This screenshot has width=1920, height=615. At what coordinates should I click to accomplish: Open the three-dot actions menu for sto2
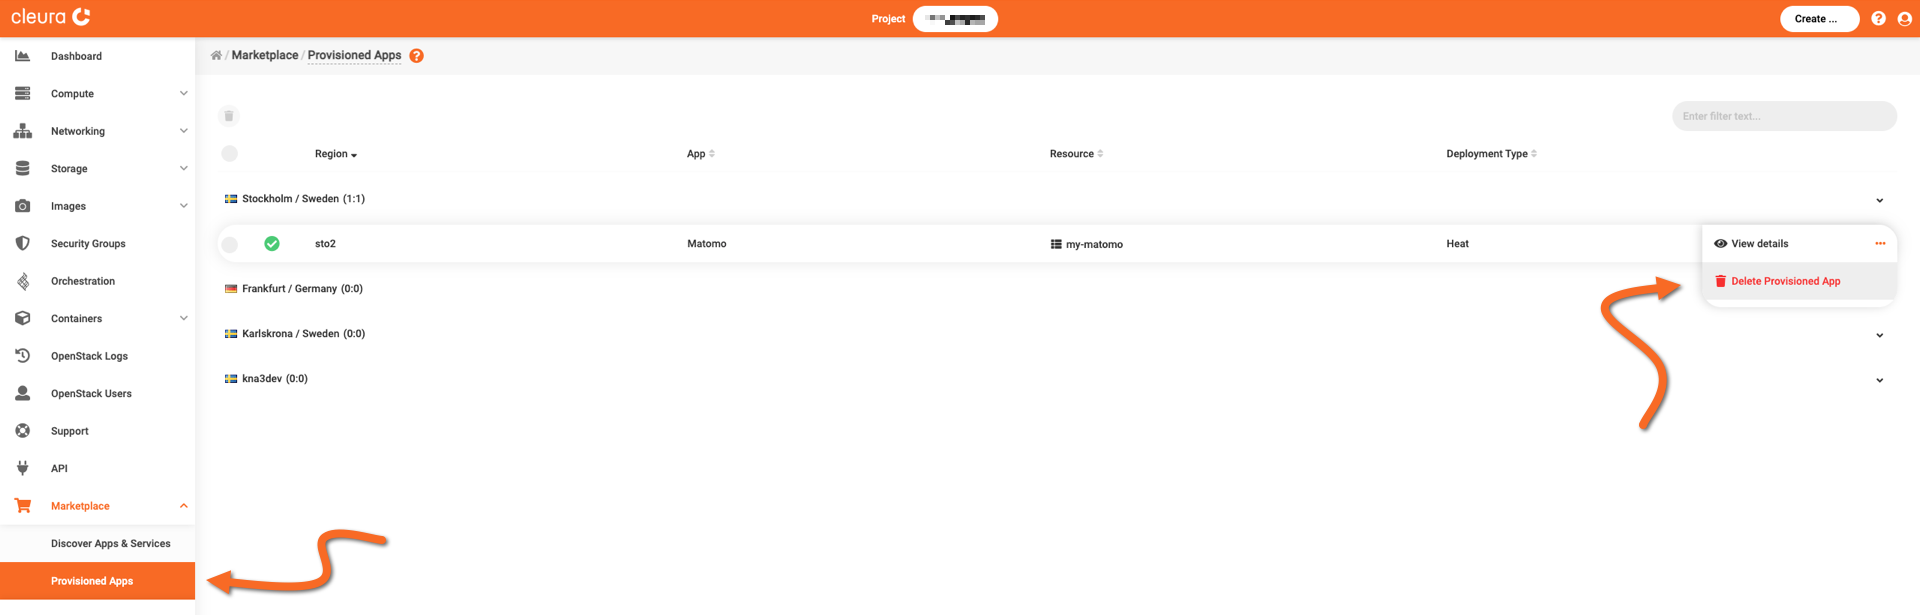click(1879, 244)
